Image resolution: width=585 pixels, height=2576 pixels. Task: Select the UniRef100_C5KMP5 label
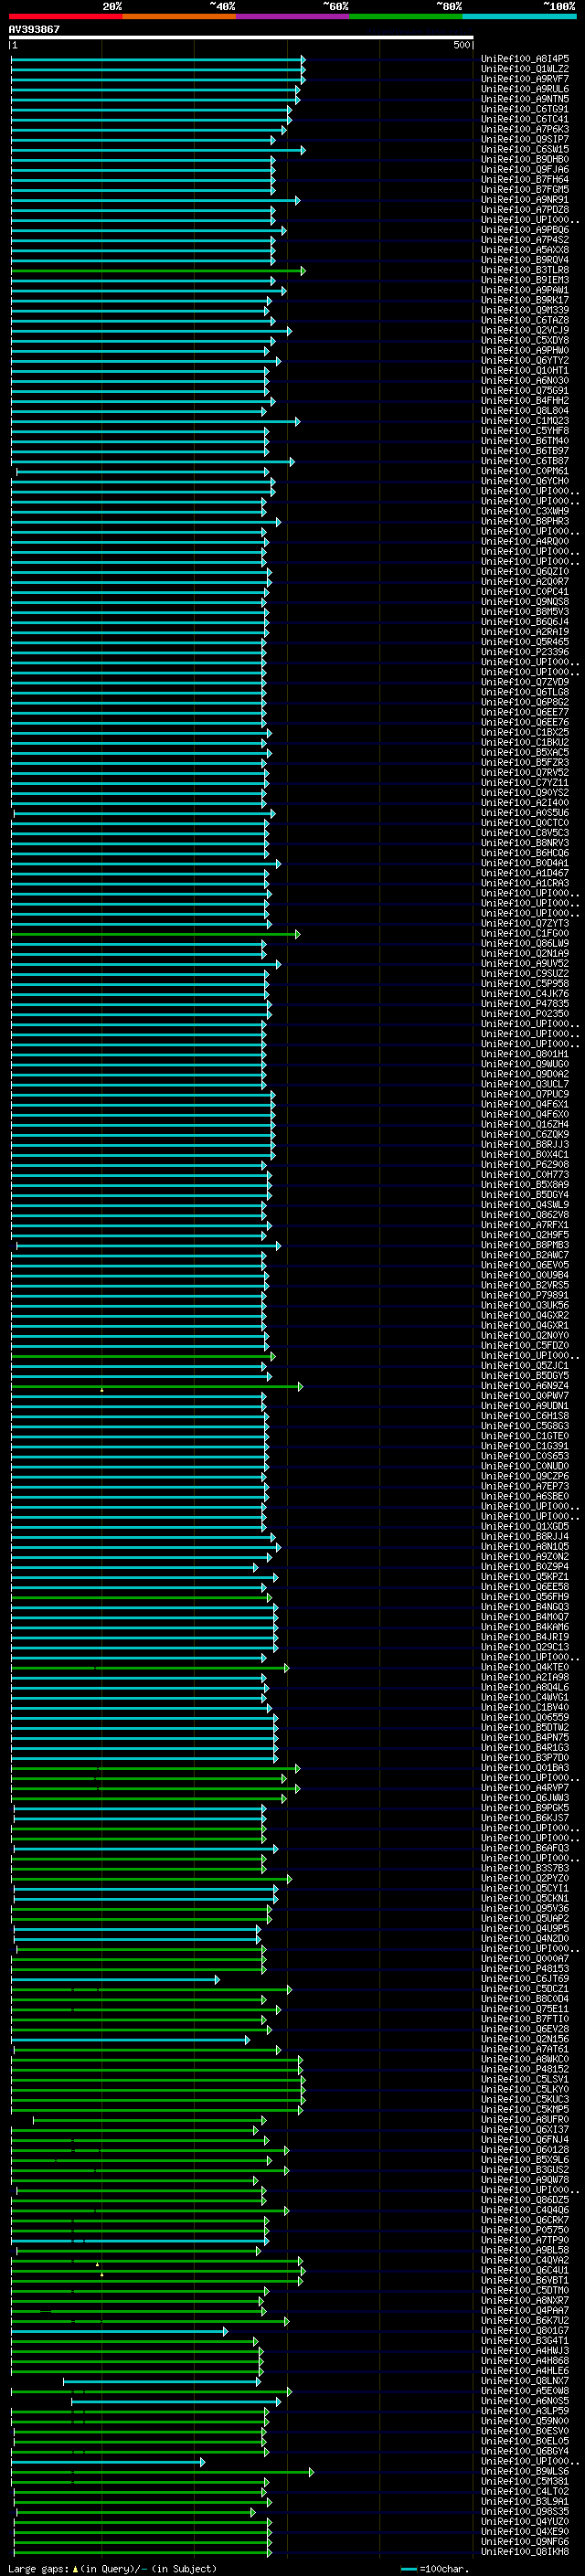525,2110
